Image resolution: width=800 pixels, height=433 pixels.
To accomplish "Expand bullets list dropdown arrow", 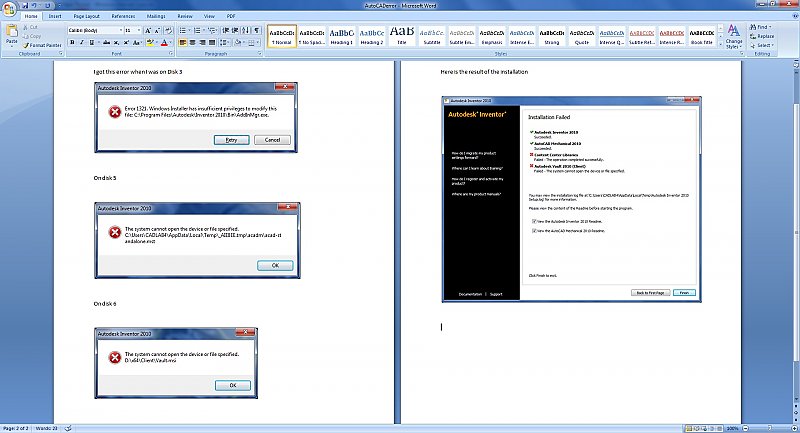I will 189,31.
